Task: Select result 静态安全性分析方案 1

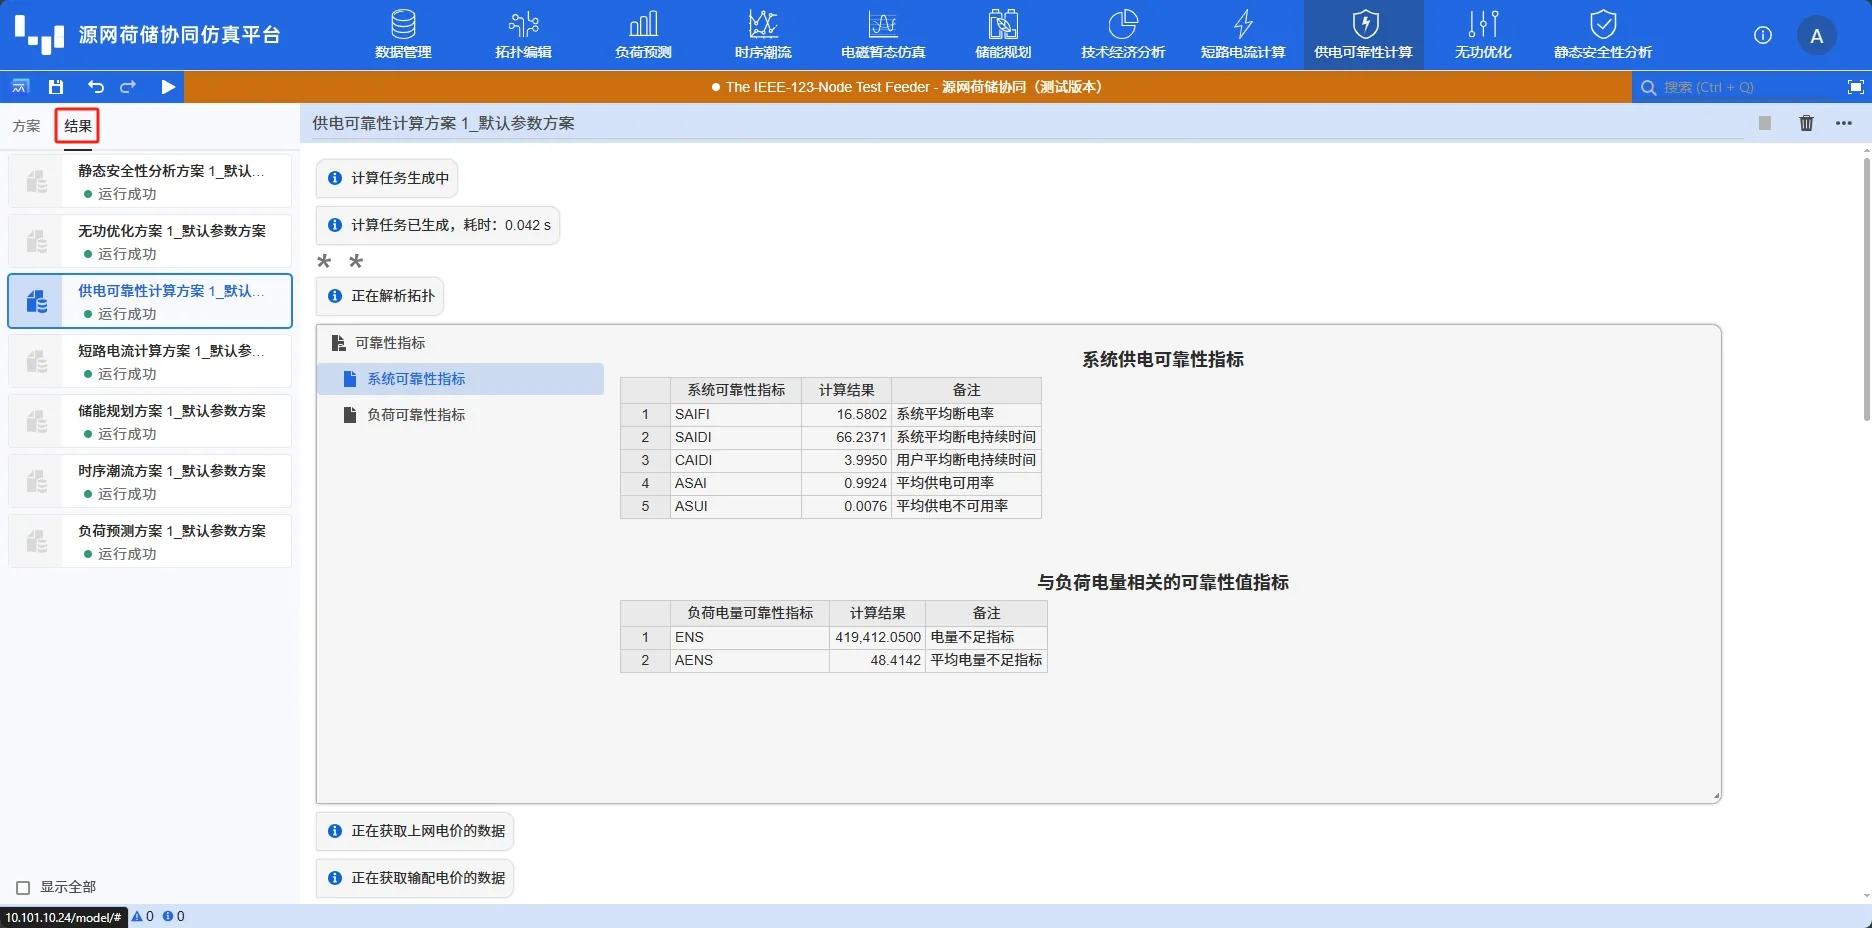Action: 150,181
